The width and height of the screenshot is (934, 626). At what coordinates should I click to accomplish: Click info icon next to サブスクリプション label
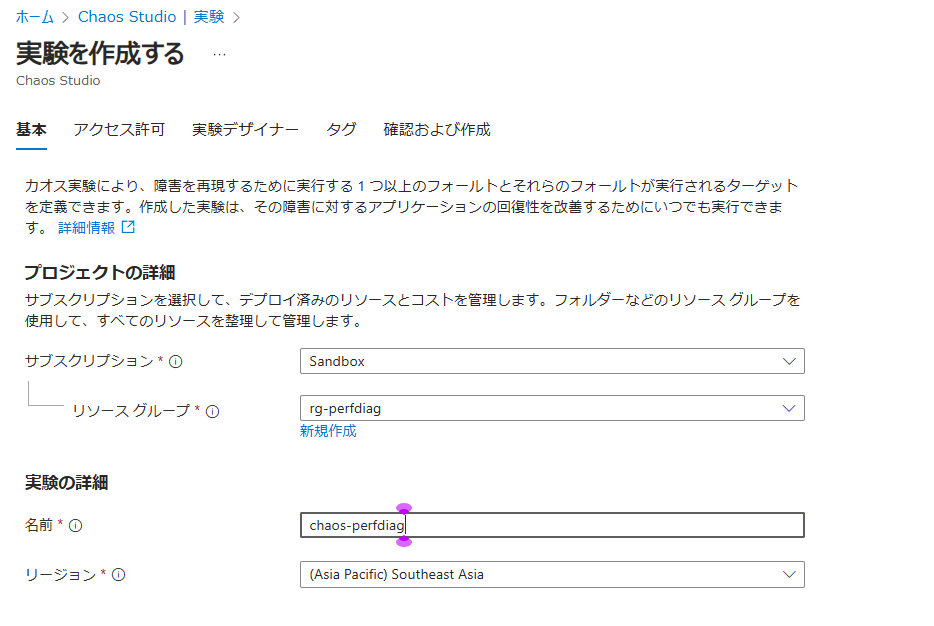tap(176, 361)
